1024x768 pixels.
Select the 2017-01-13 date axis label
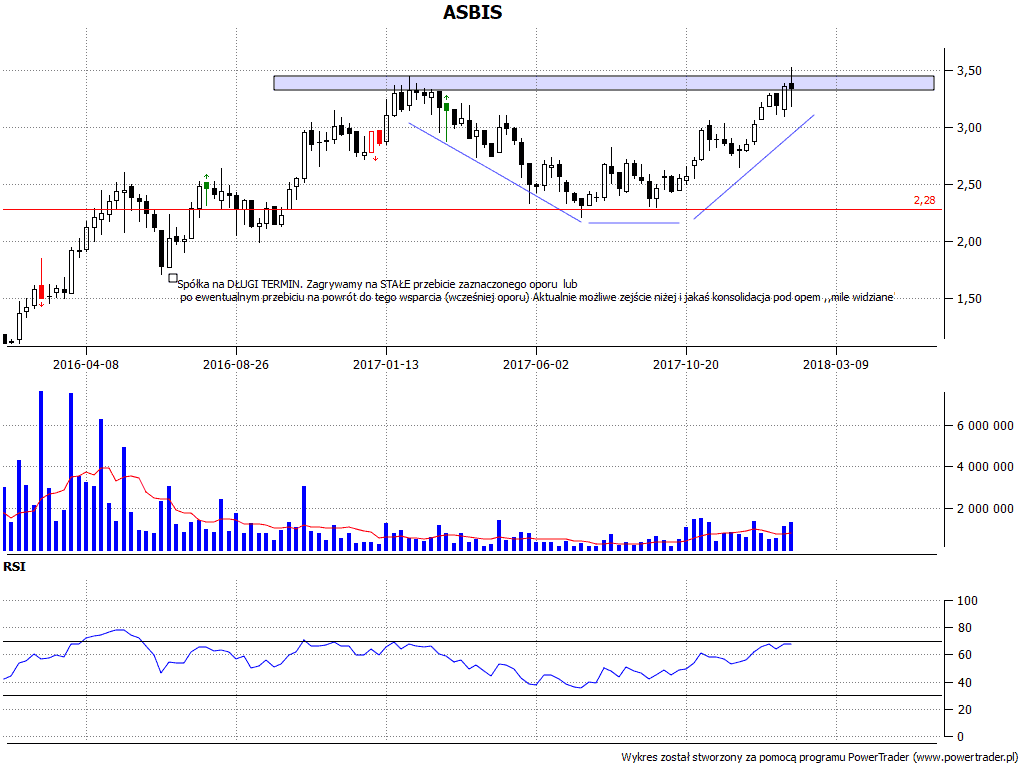click(386, 364)
